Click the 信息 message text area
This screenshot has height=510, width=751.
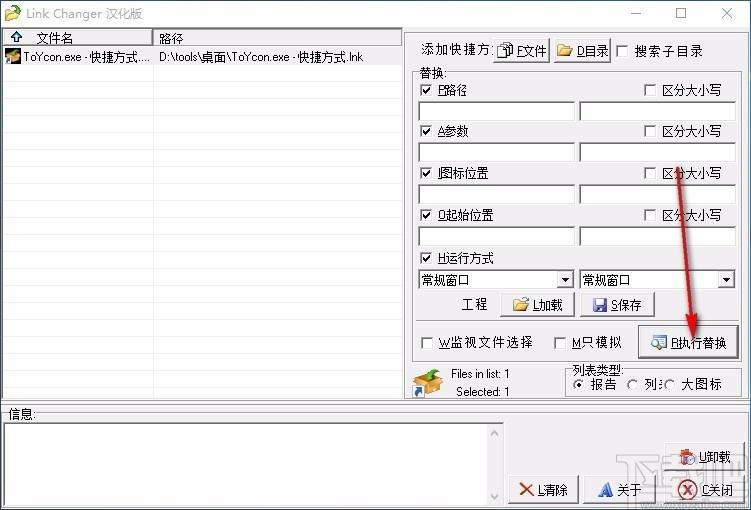tap(247, 464)
